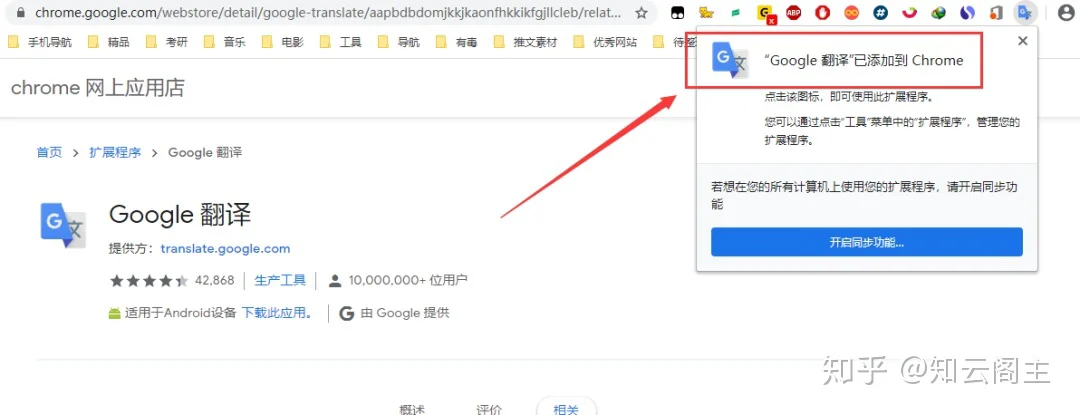
Task: Click the 由 Google 提供 label
Action: pos(405,313)
